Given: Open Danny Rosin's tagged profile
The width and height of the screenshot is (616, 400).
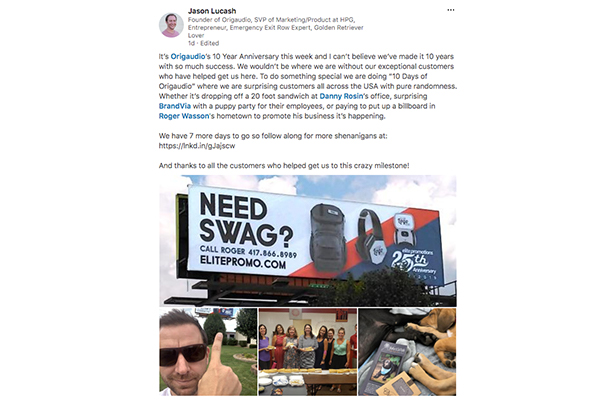Looking at the screenshot, I should (341, 96).
